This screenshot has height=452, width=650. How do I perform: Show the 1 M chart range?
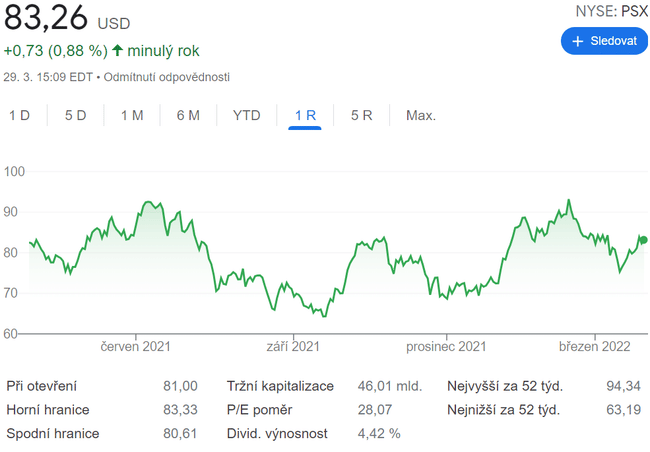pos(132,115)
